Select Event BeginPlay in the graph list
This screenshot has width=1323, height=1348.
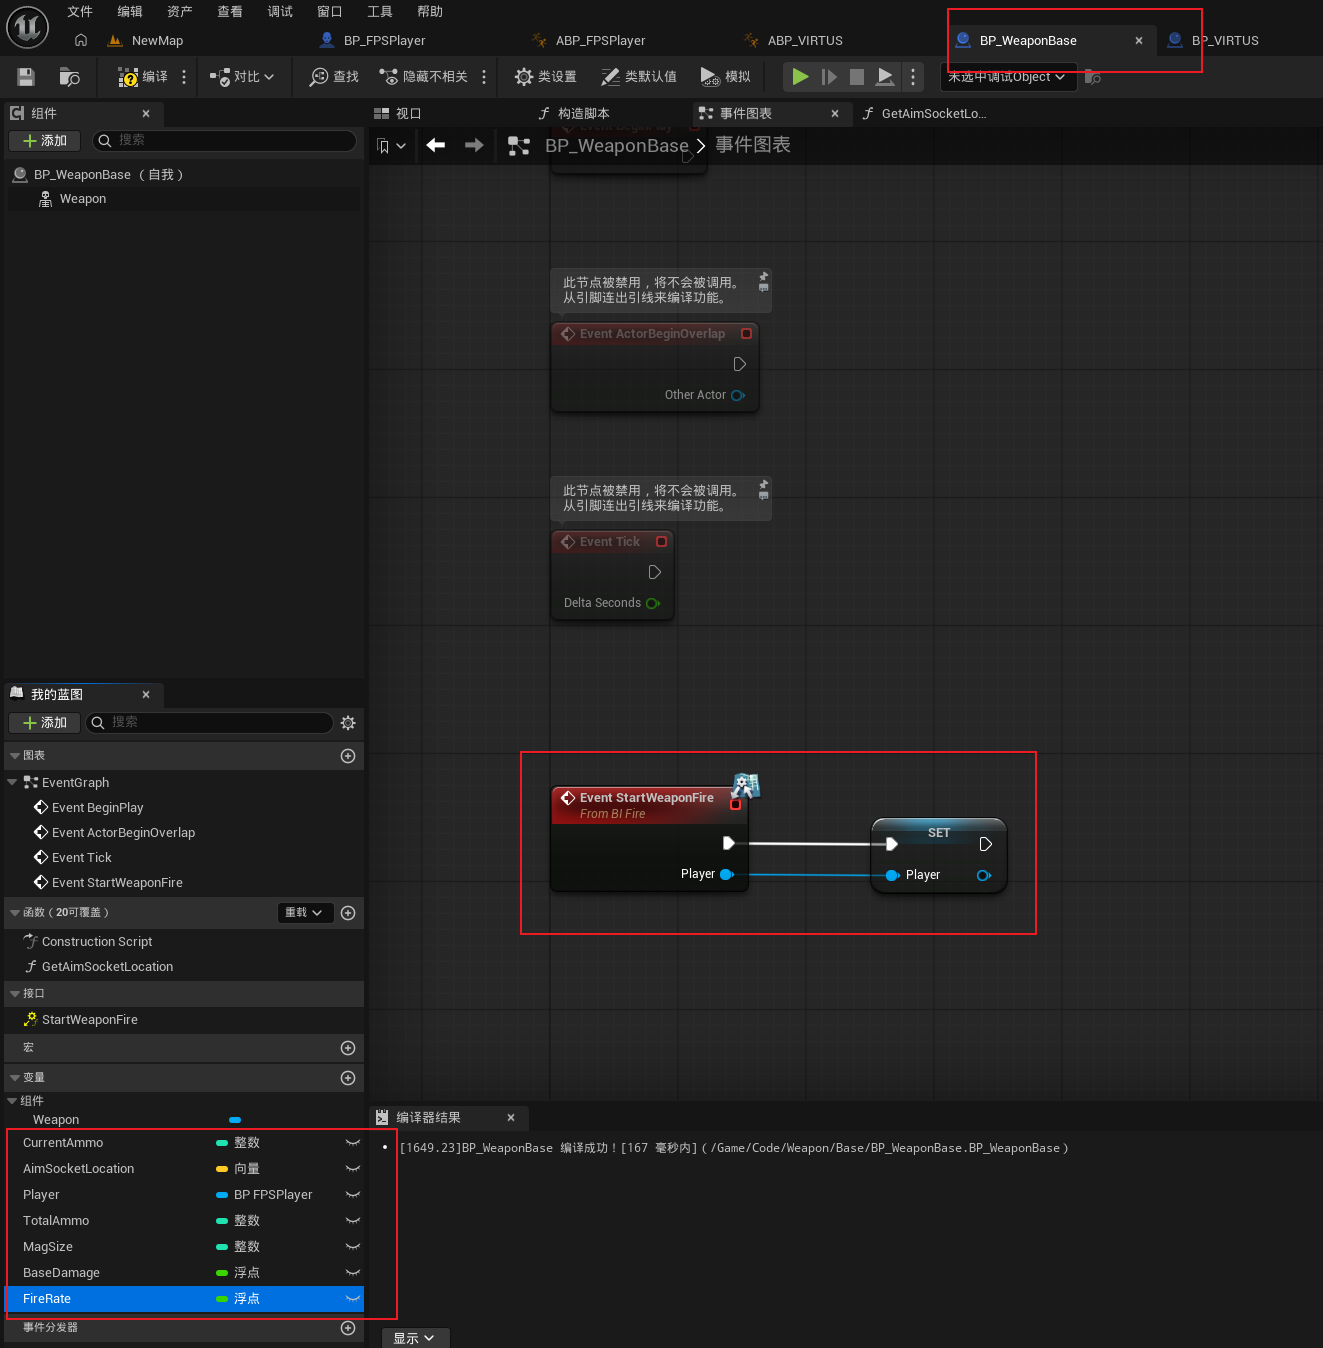pyautogui.click(x=97, y=808)
